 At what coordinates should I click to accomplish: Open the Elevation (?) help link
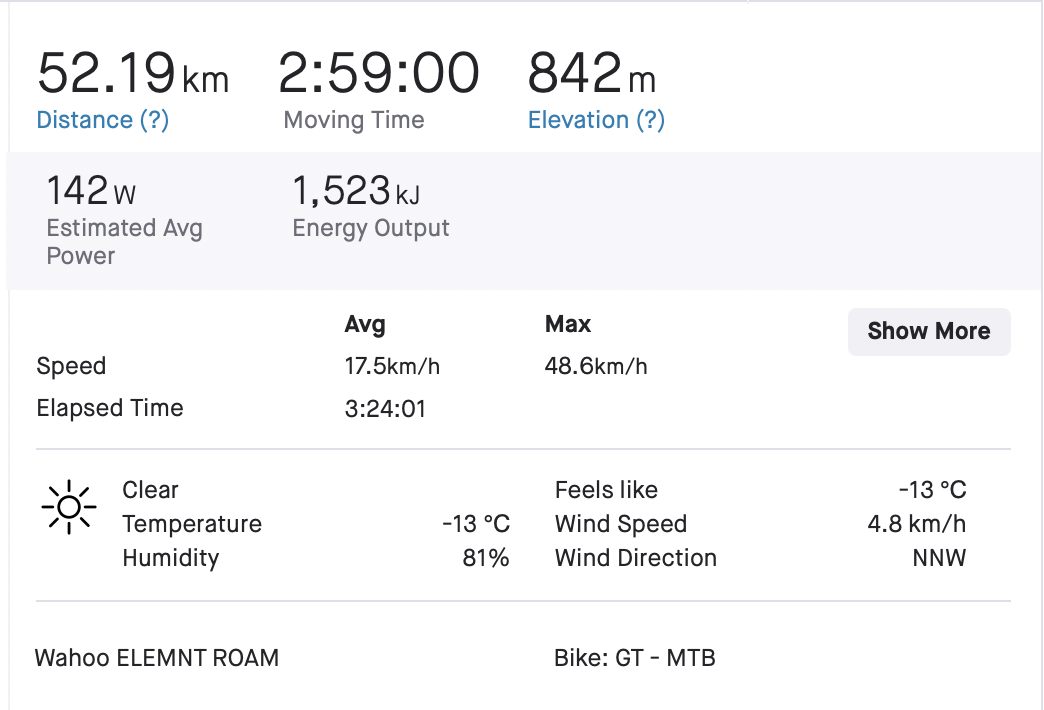click(596, 120)
